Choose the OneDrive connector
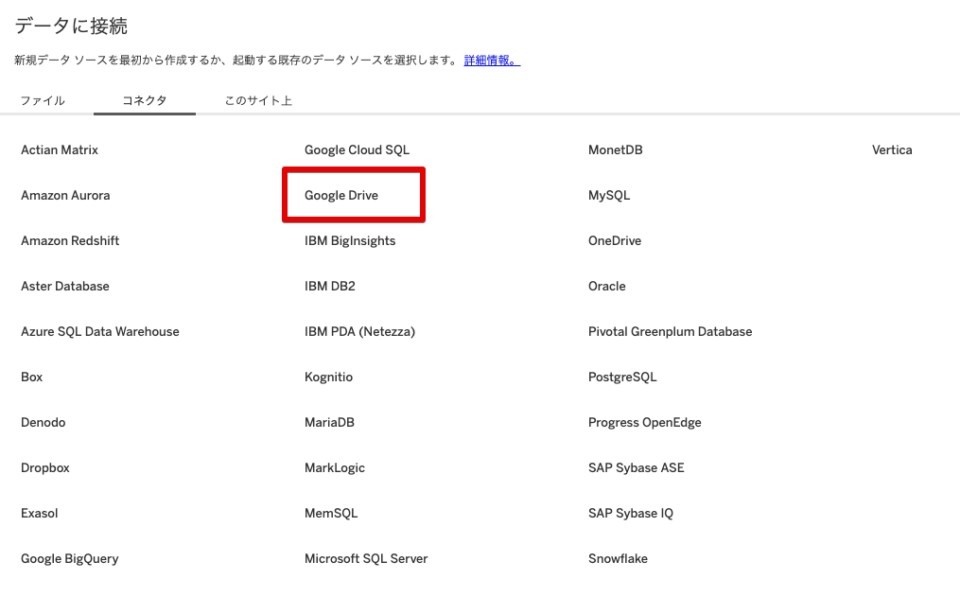The width and height of the screenshot is (960, 597). pos(614,241)
